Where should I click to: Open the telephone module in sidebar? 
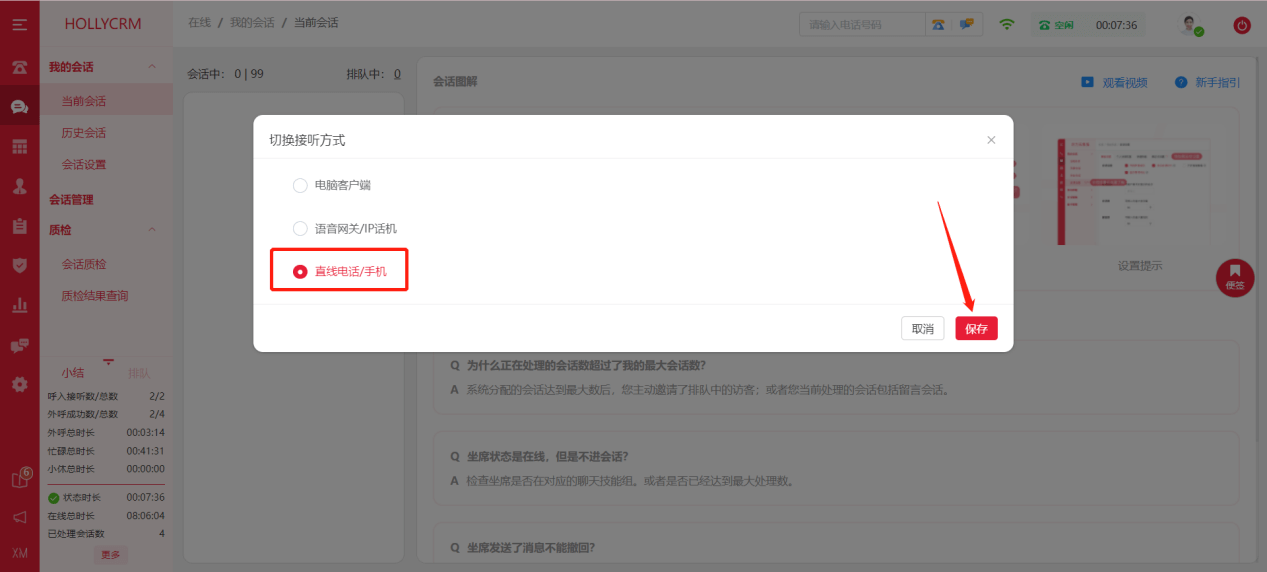19,67
